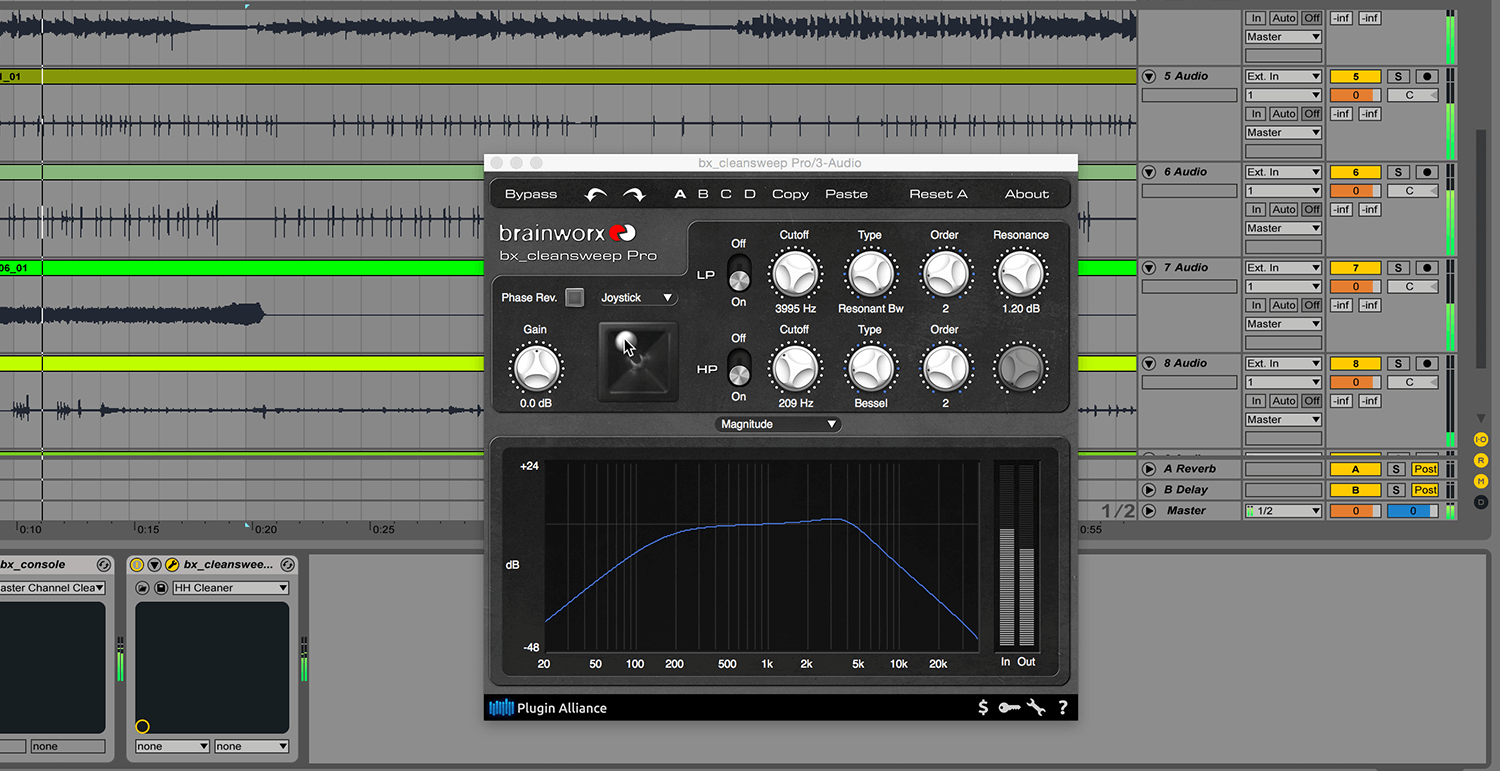
Task: Open the dollar-sign purchase icon
Action: (983, 707)
